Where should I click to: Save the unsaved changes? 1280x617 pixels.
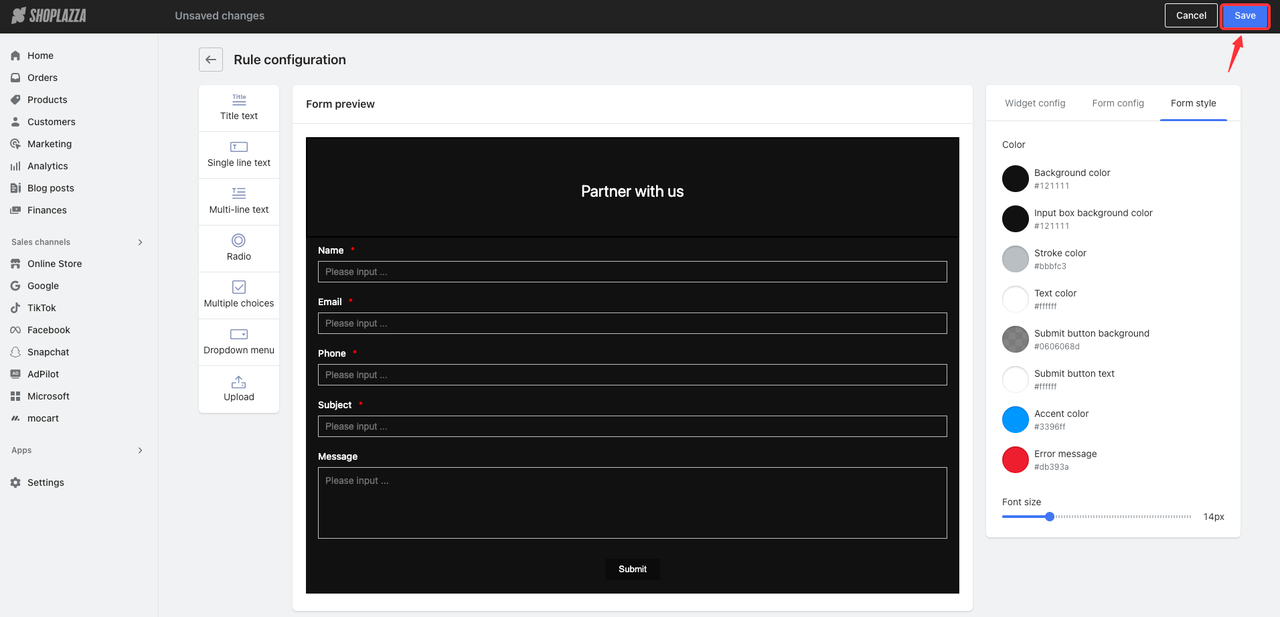(x=1244, y=16)
